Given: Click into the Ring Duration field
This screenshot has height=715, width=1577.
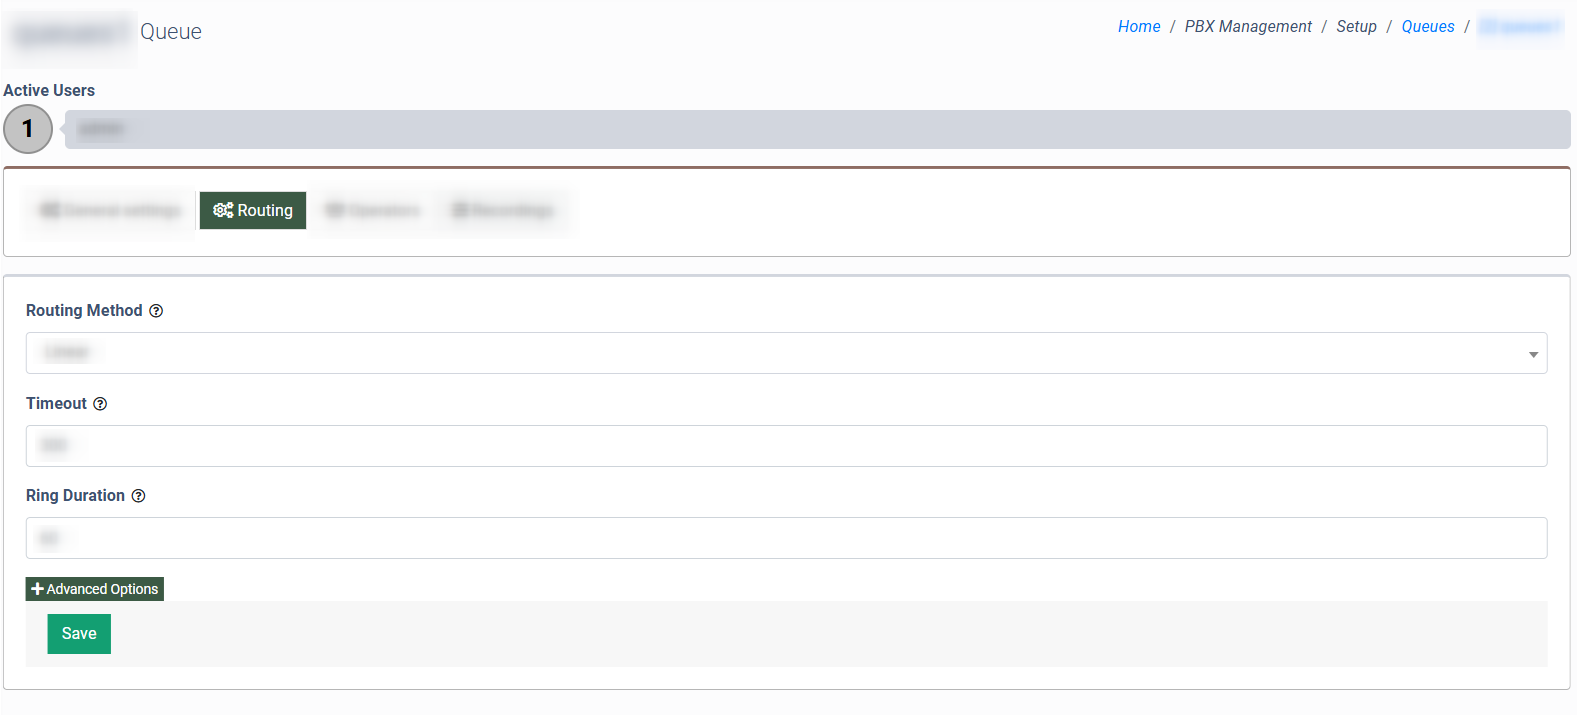Looking at the screenshot, I should click(x=786, y=538).
